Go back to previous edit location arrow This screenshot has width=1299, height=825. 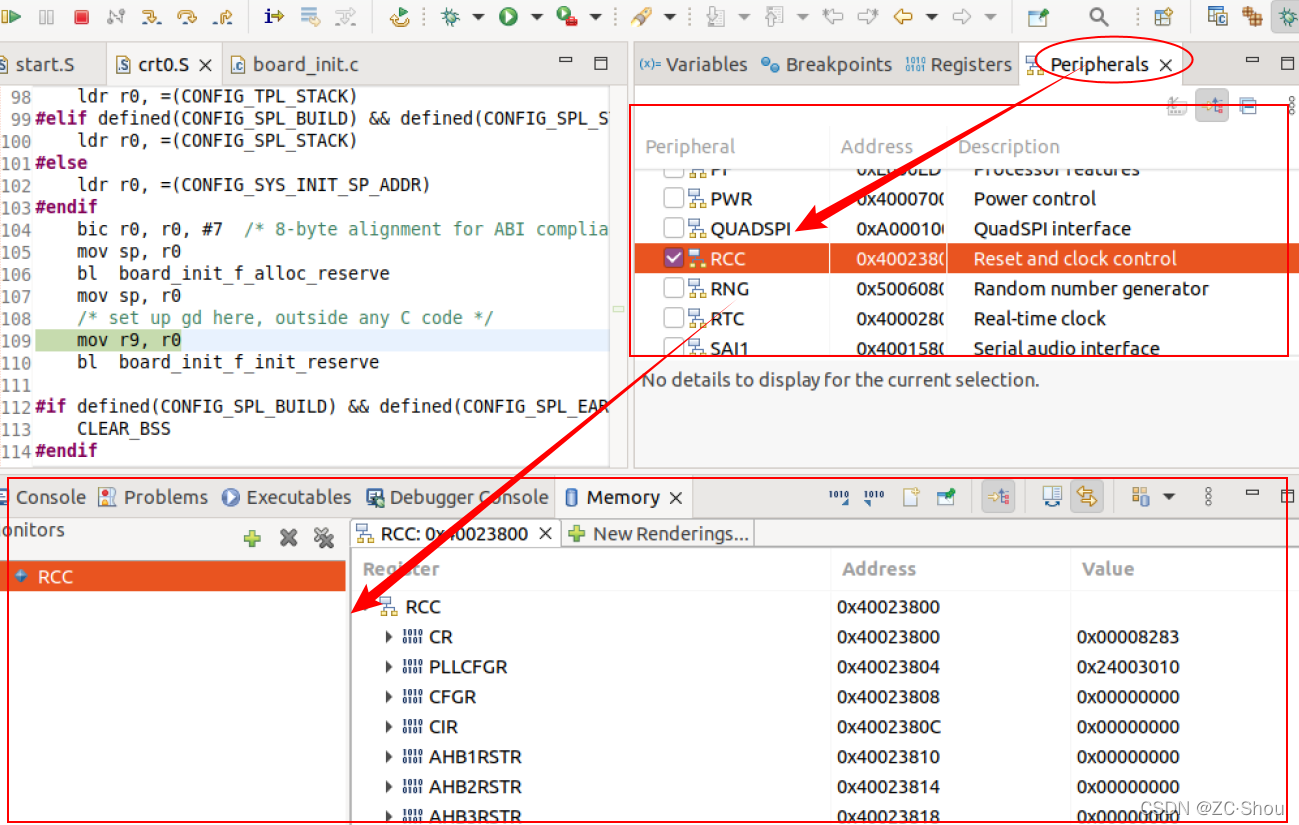coord(903,16)
